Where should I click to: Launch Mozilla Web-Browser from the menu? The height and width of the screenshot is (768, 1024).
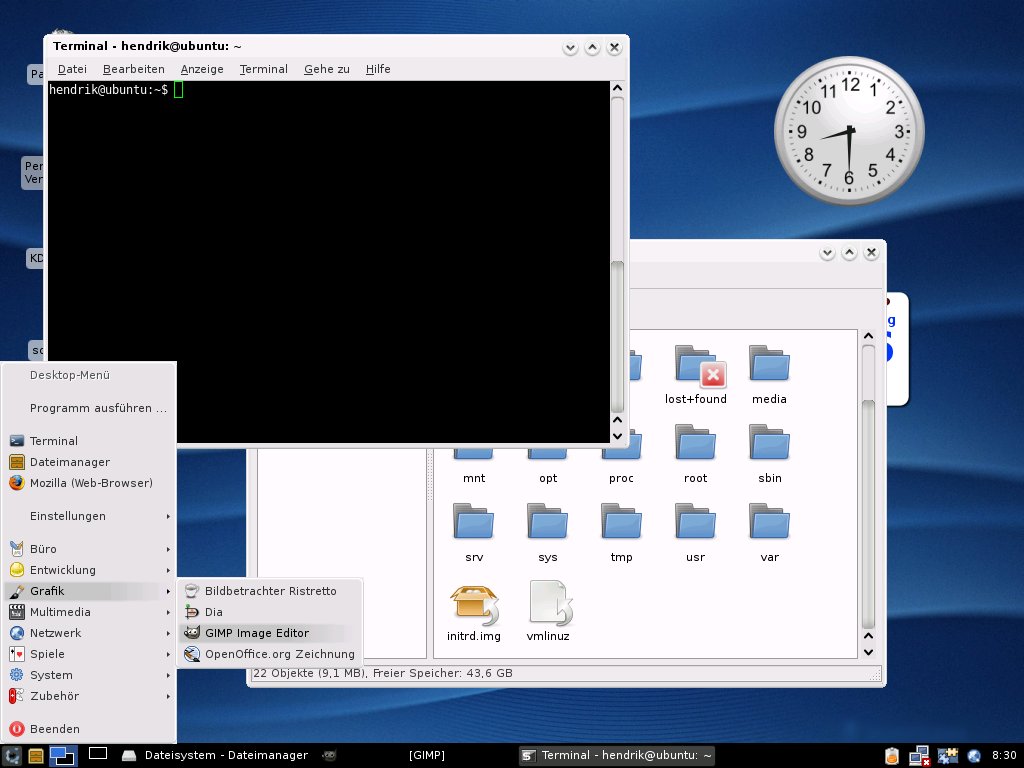(x=89, y=483)
